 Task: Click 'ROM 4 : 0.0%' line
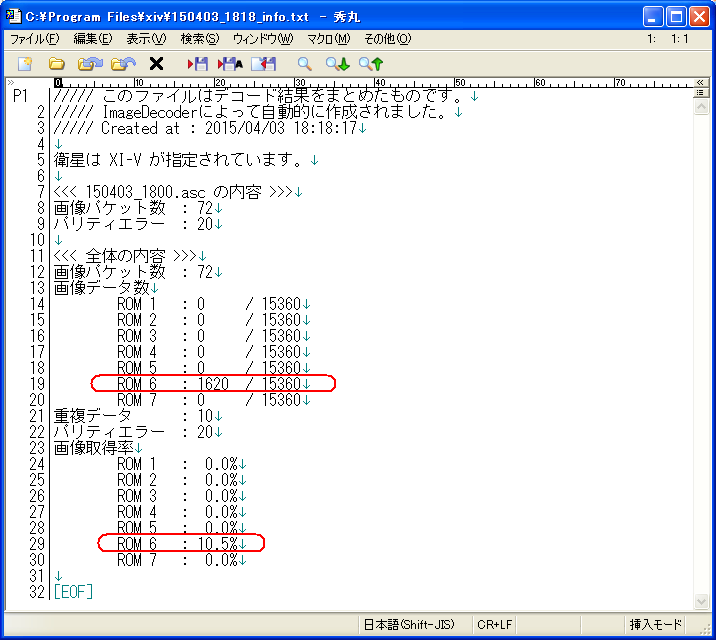click(x=182, y=512)
